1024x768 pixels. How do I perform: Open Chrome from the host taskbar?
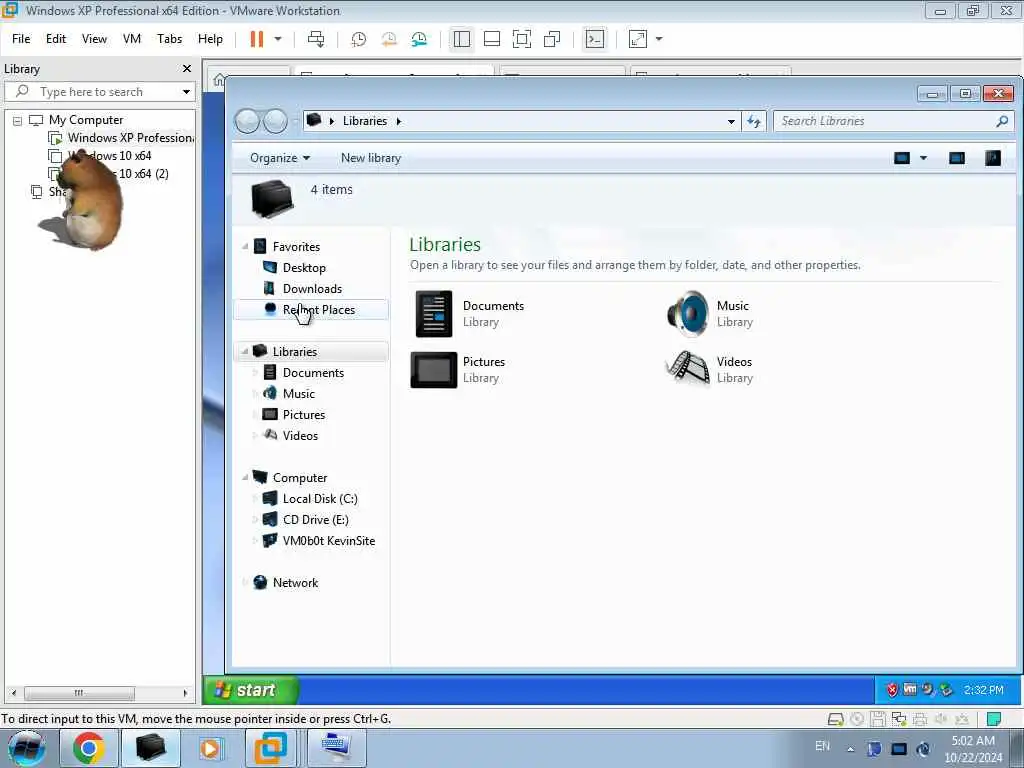(89, 748)
